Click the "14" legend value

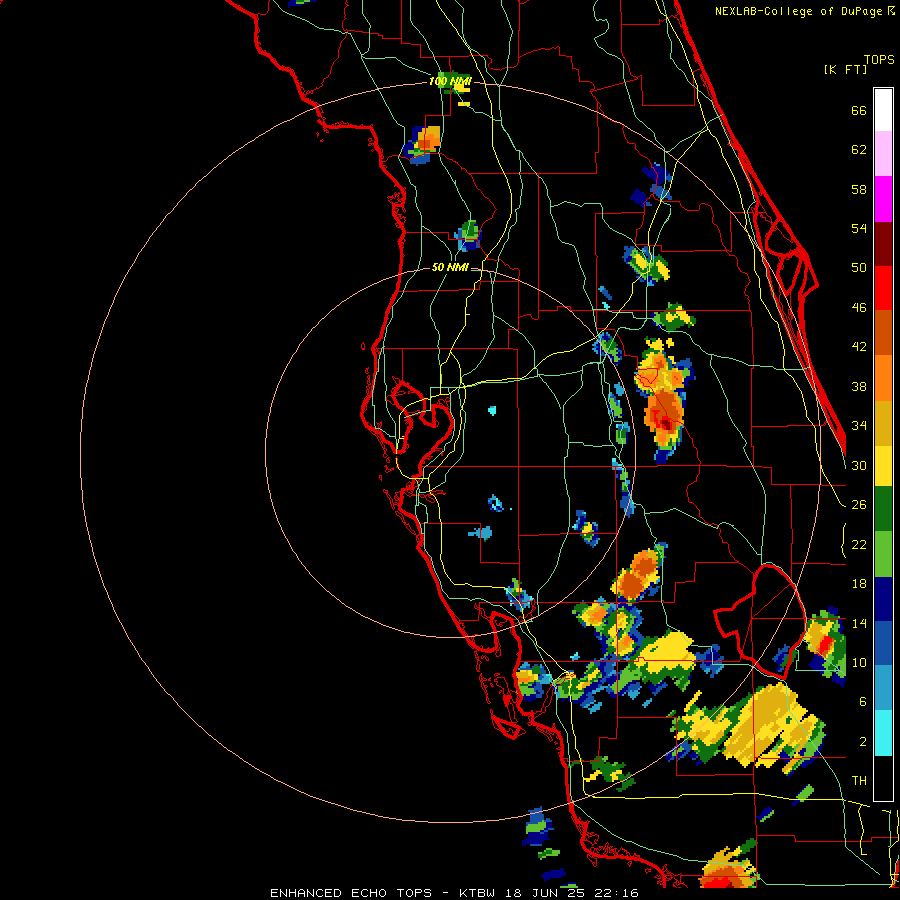(859, 623)
